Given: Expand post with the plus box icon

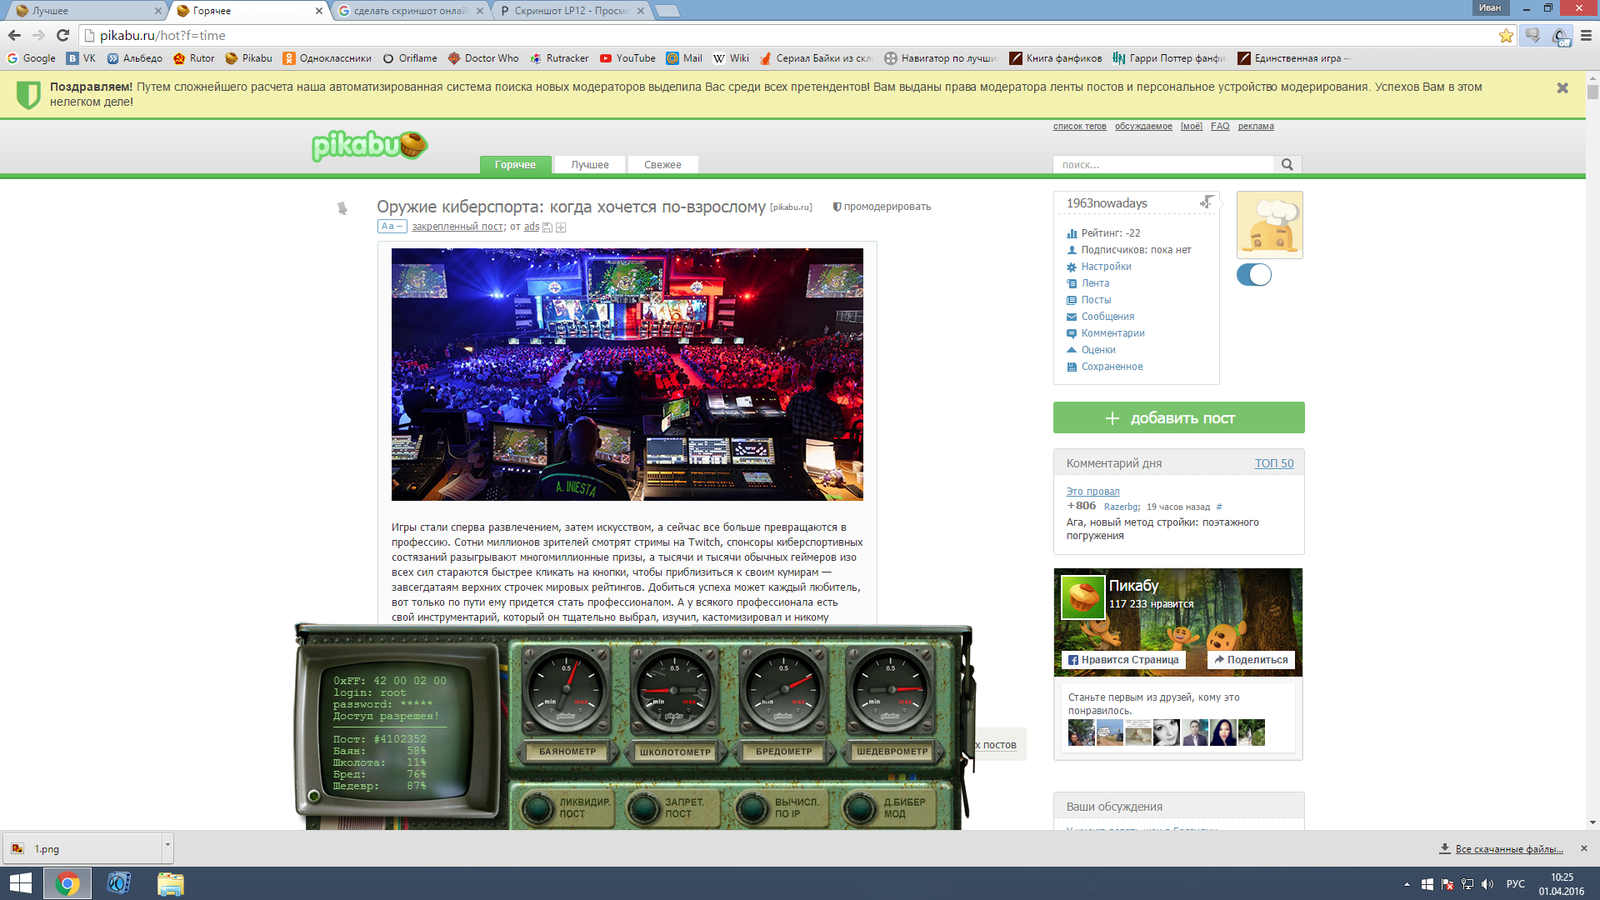Looking at the screenshot, I should [x=561, y=228].
